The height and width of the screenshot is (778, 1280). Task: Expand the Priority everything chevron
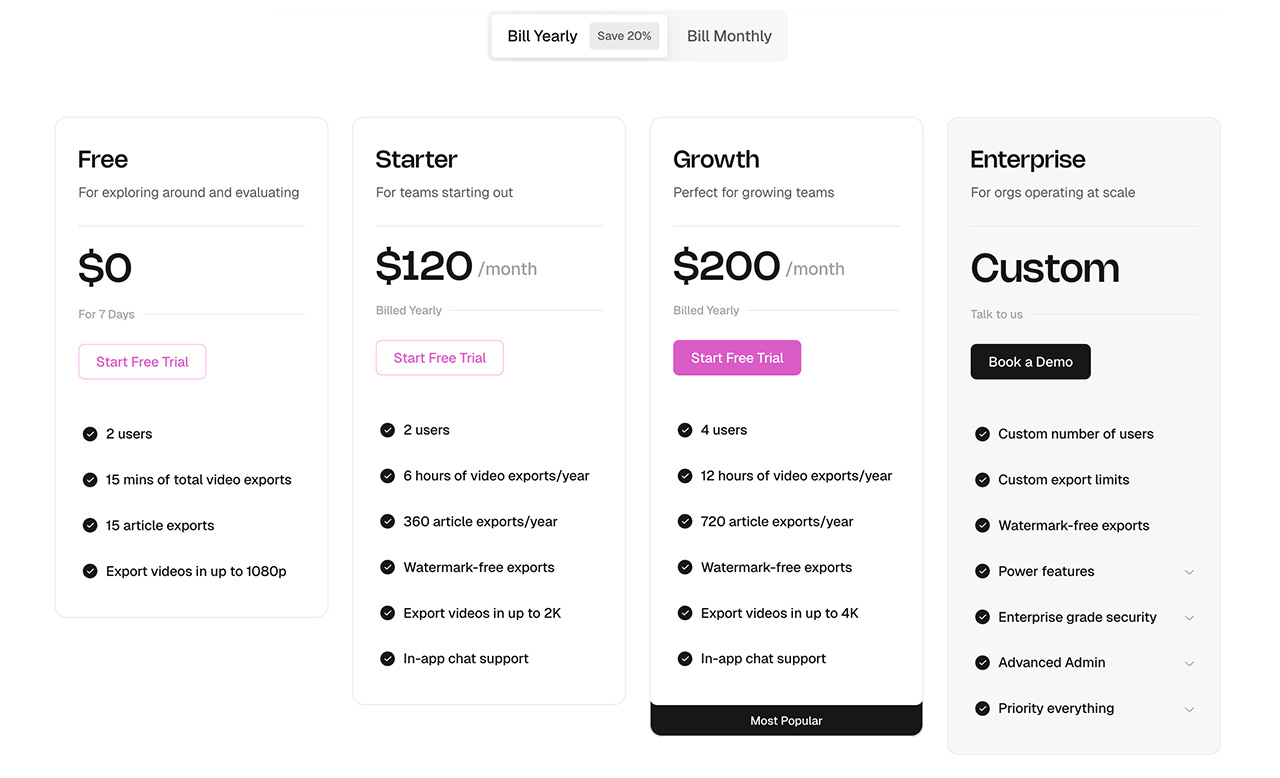point(1189,709)
